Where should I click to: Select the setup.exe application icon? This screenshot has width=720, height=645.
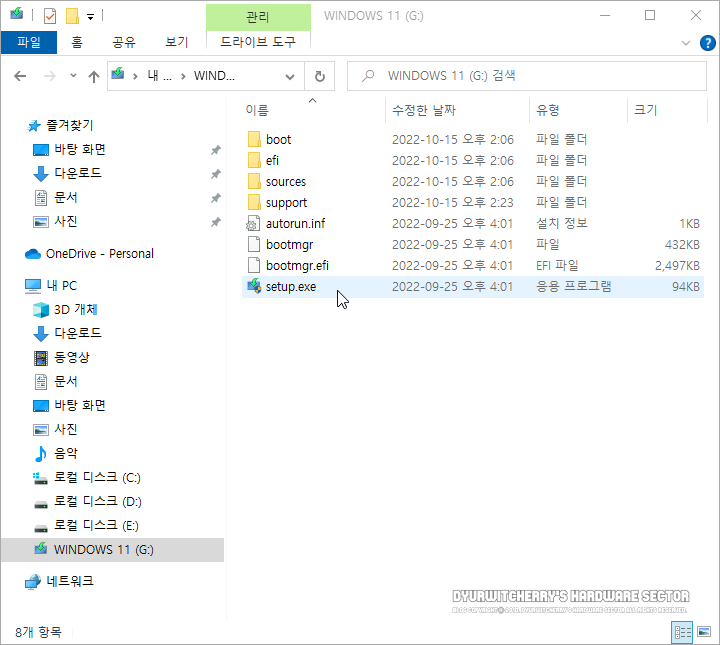click(x=254, y=286)
